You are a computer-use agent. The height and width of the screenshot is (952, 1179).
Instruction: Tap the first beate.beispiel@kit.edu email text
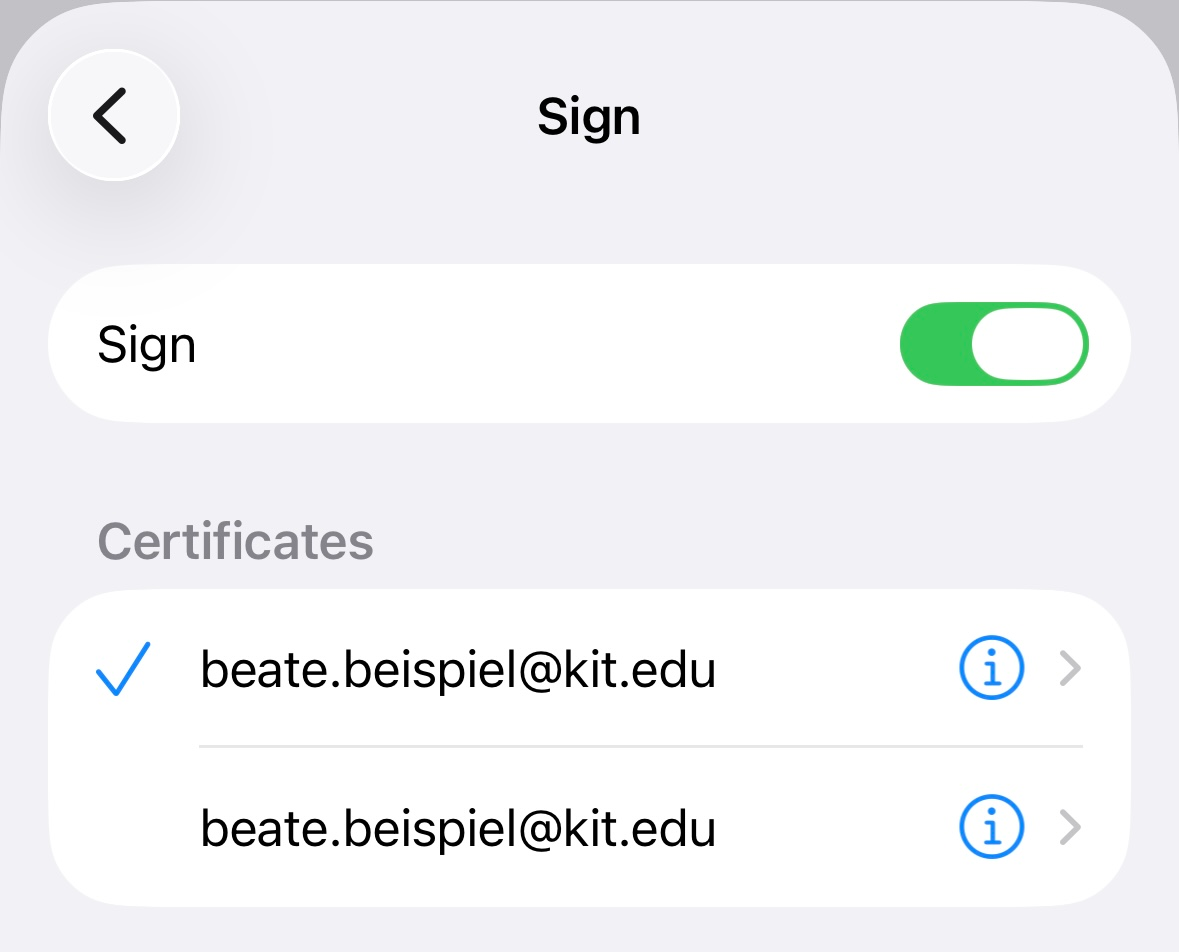[458, 669]
